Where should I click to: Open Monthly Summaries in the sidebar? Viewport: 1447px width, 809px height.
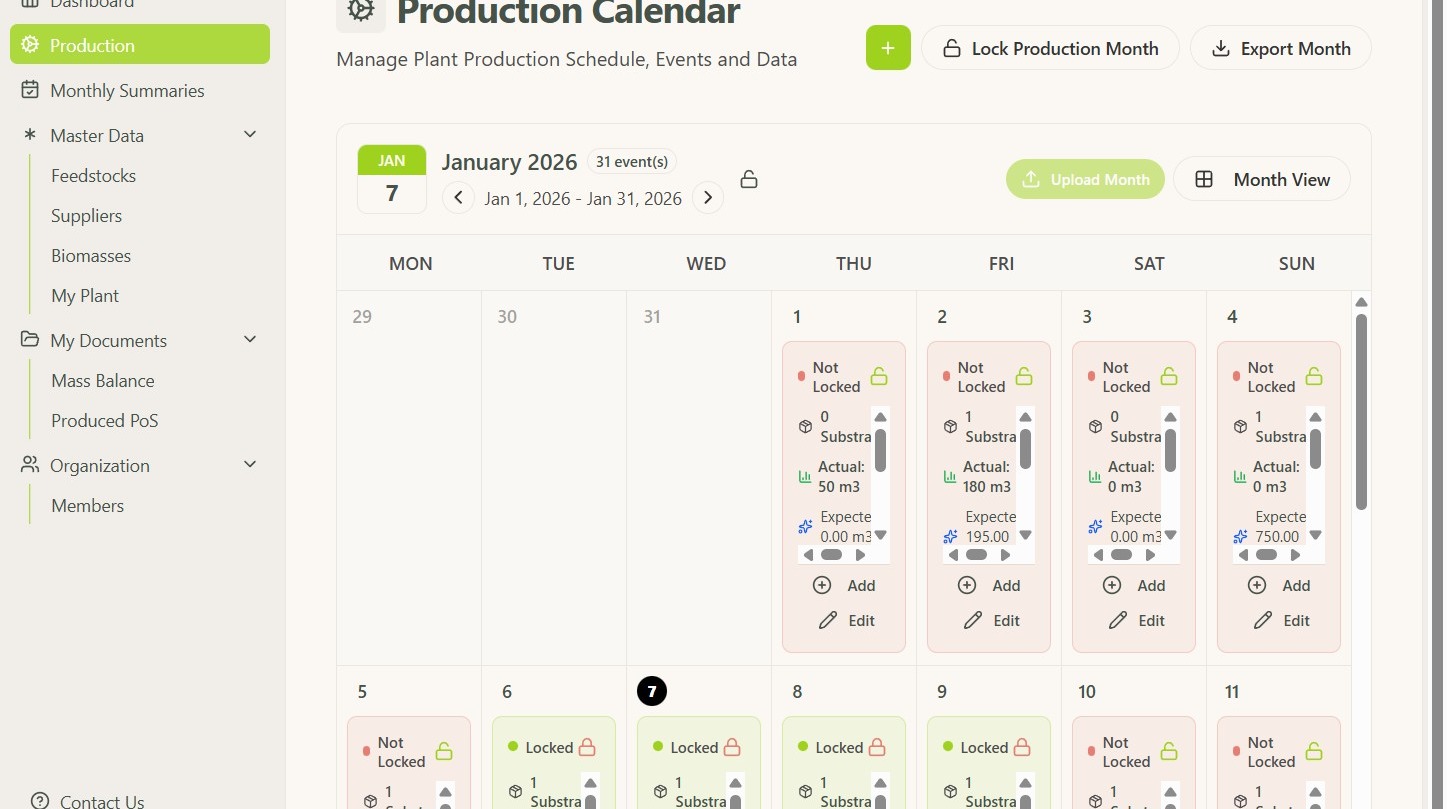point(127,91)
